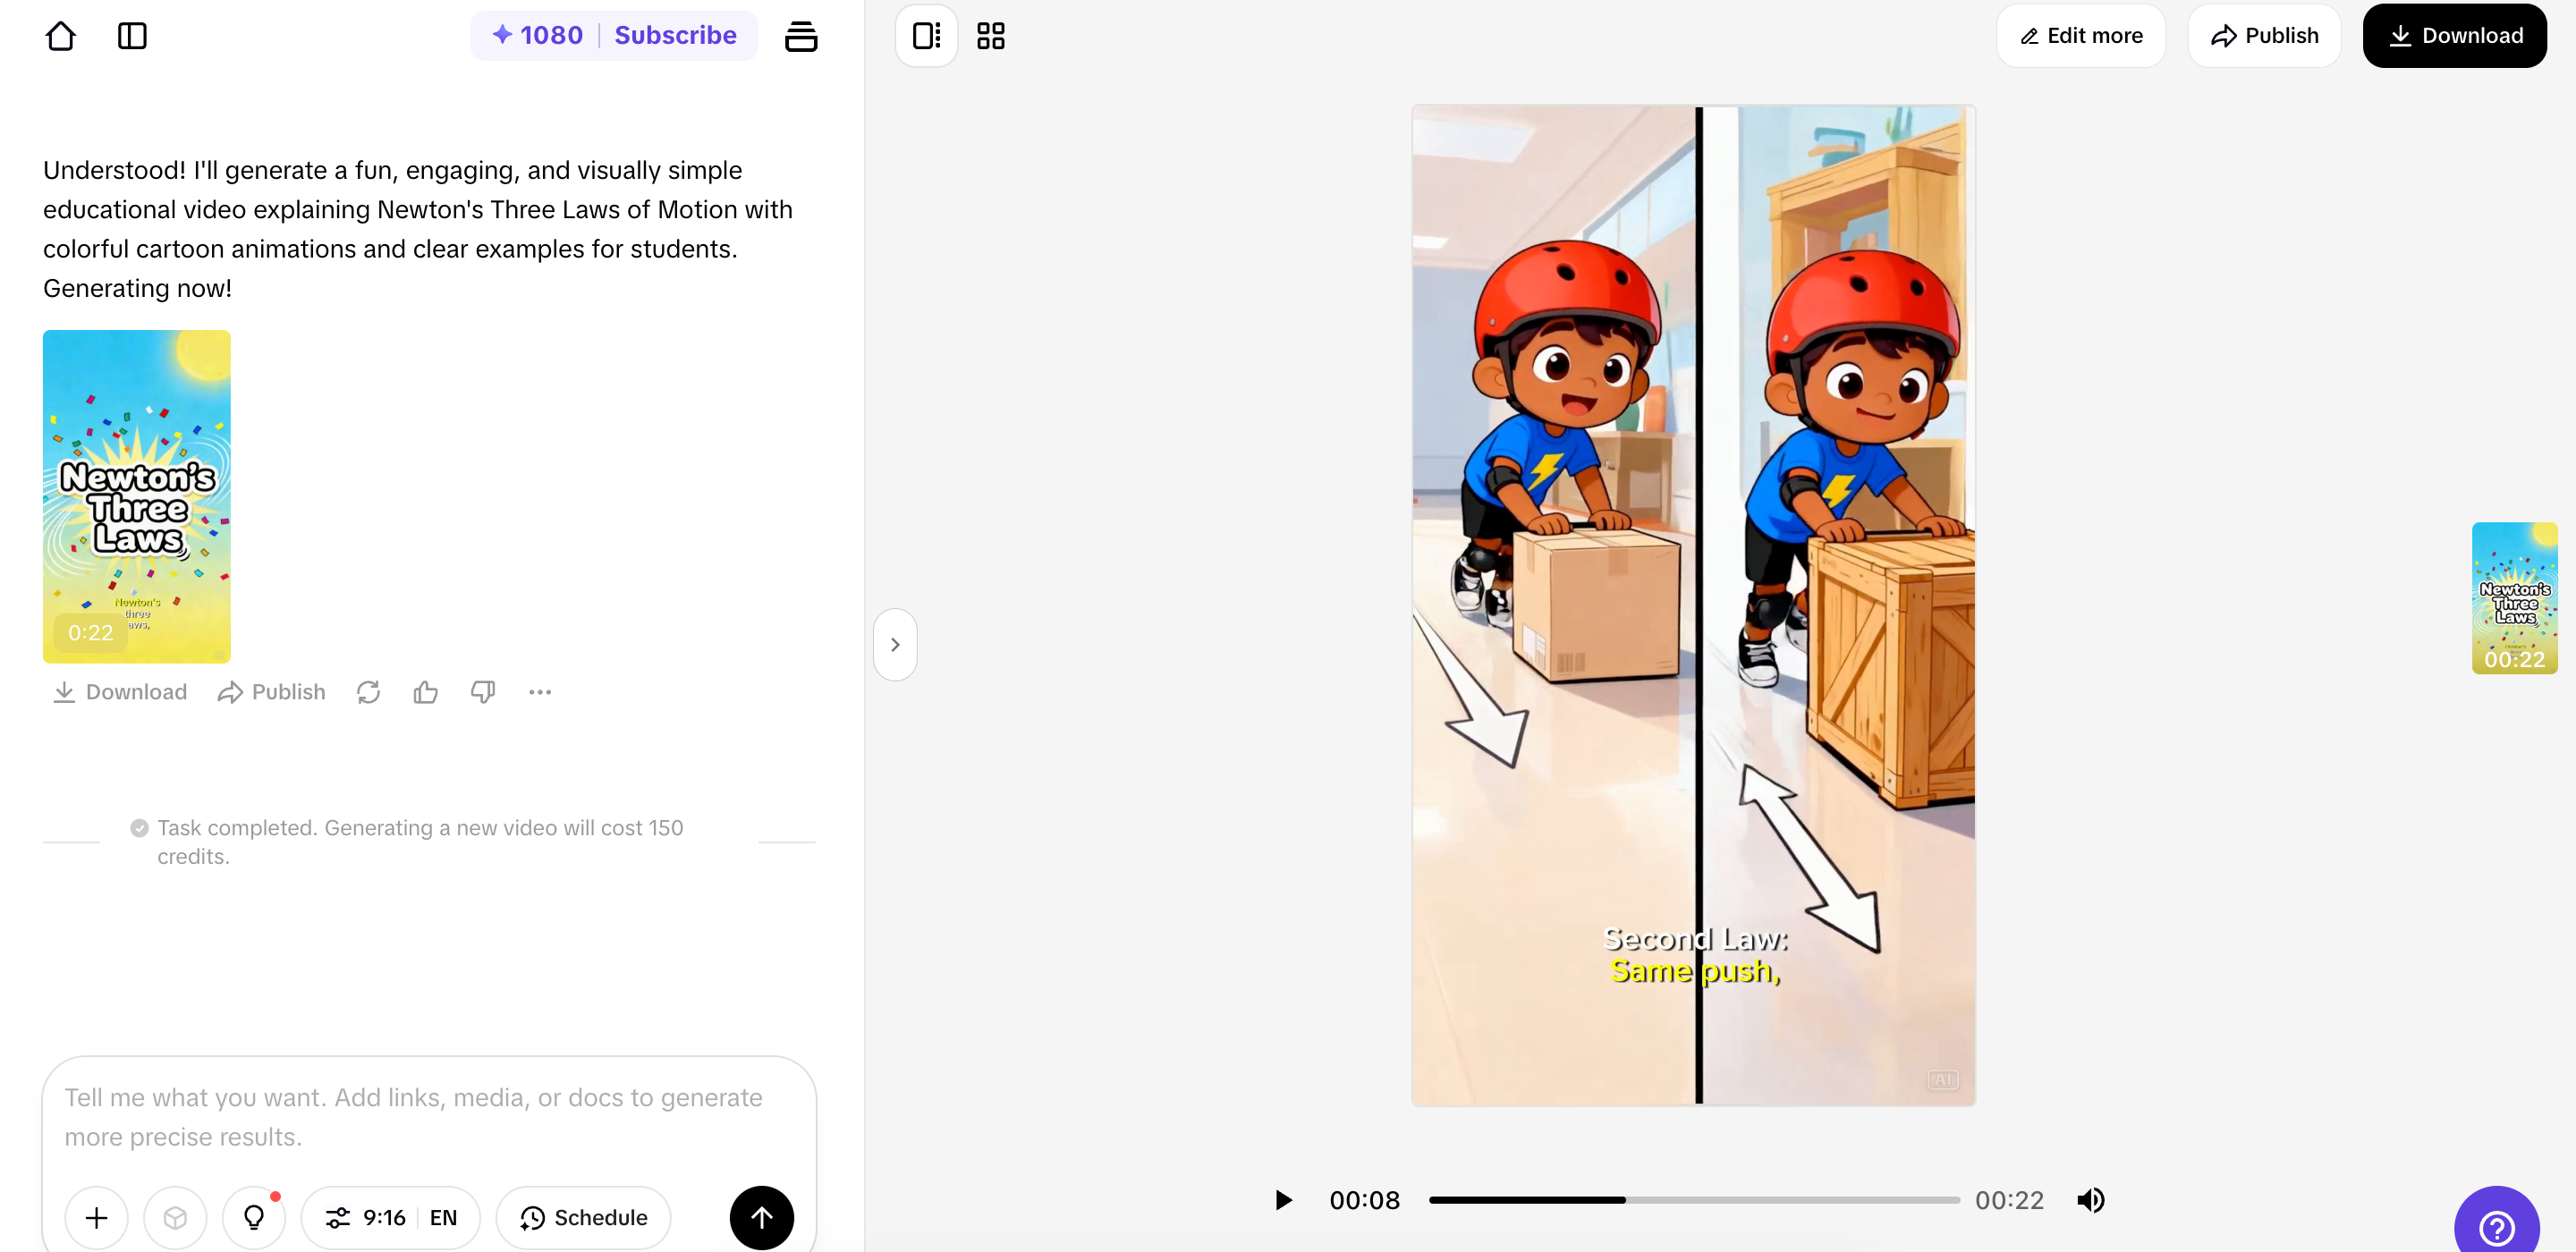Click the regenerate video icon
The width and height of the screenshot is (2576, 1252).
368,692
